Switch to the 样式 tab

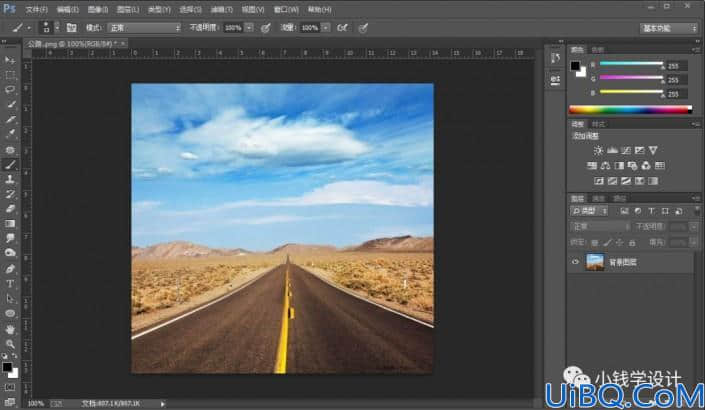[598, 124]
